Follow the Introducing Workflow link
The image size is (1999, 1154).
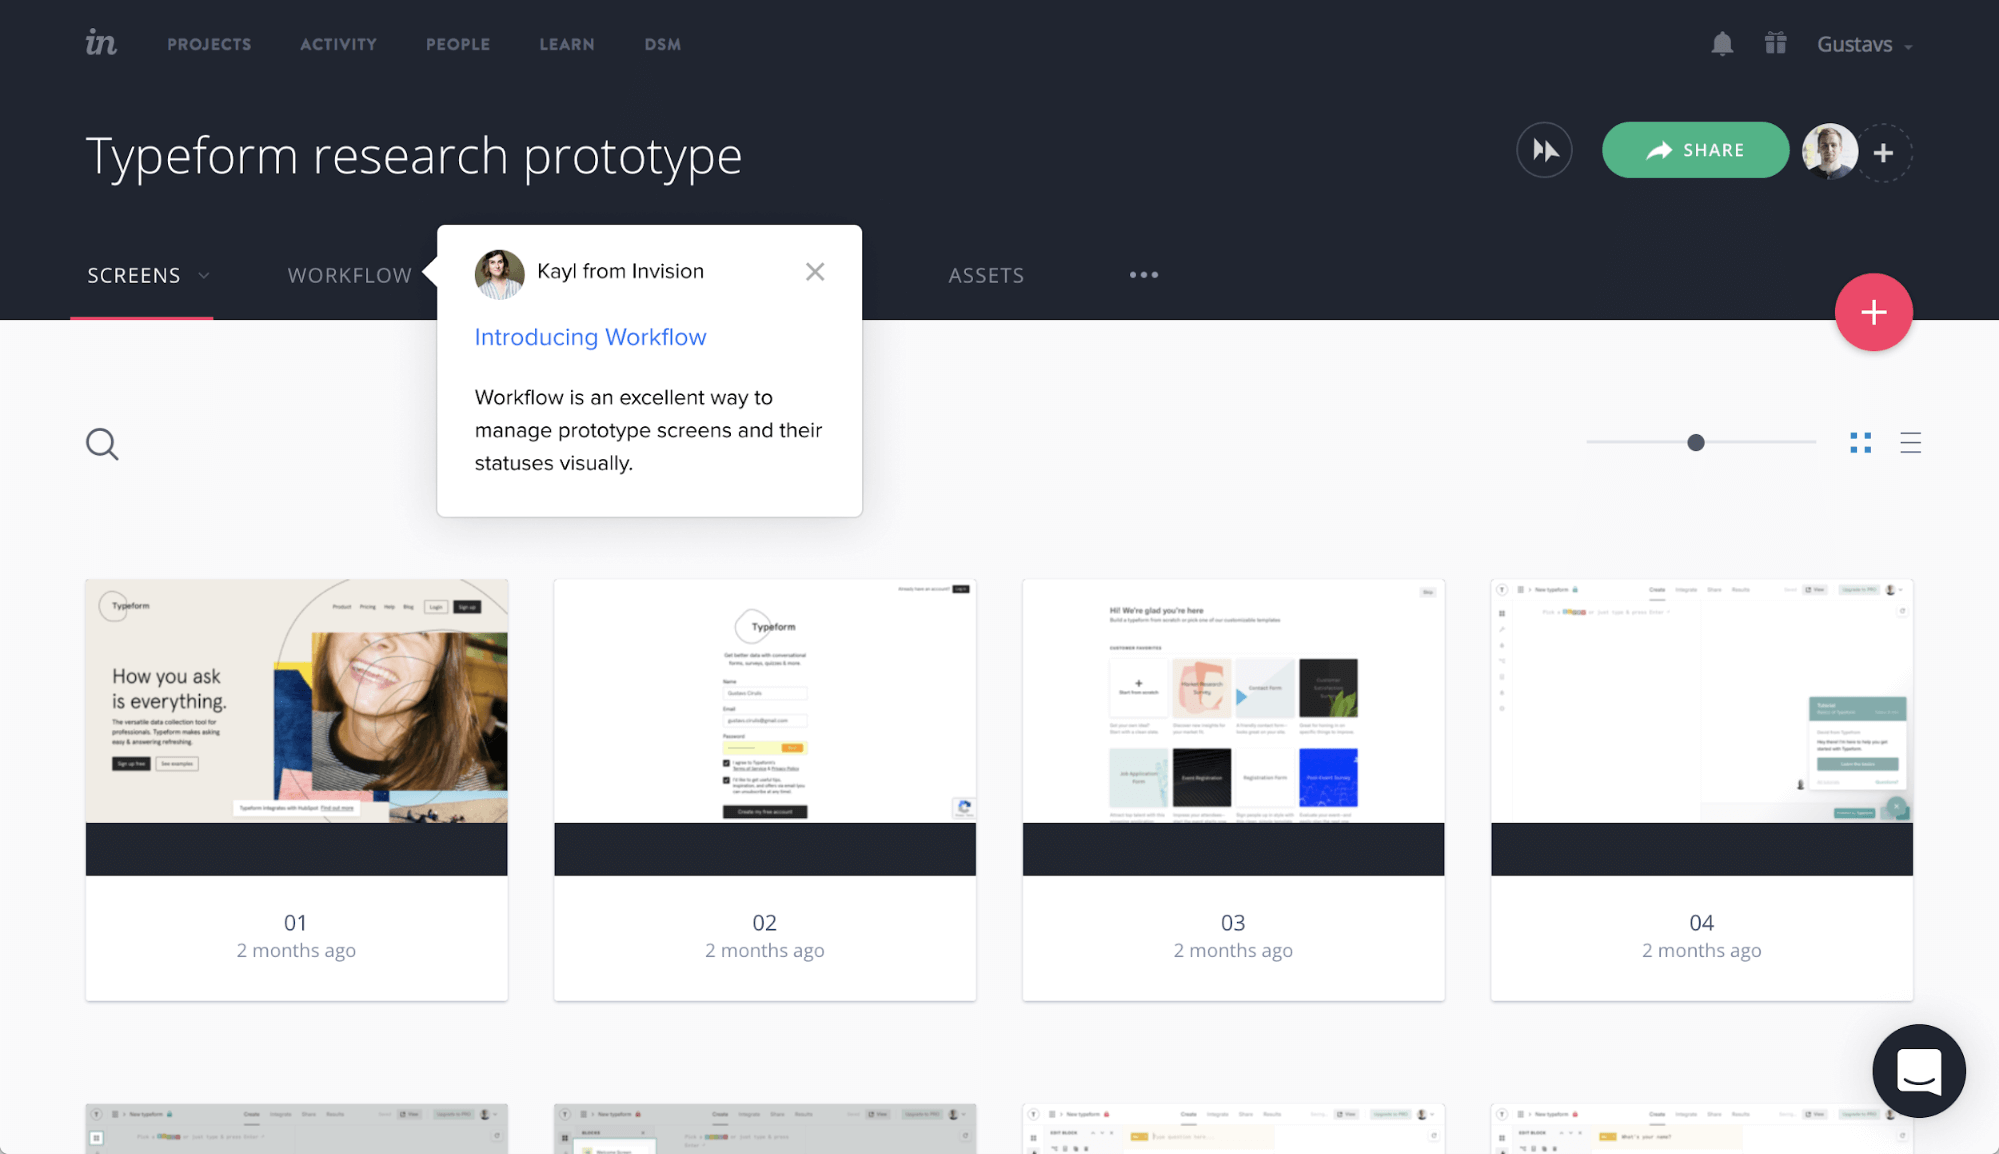(x=590, y=338)
